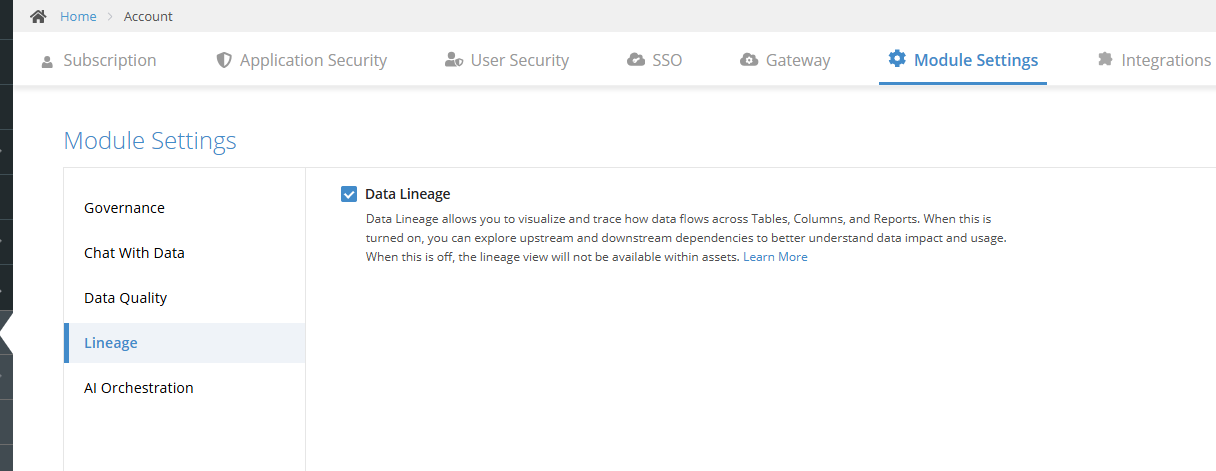Select the highlighted Lineage sidebar item
The image size is (1216, 471).
point(184,343)
